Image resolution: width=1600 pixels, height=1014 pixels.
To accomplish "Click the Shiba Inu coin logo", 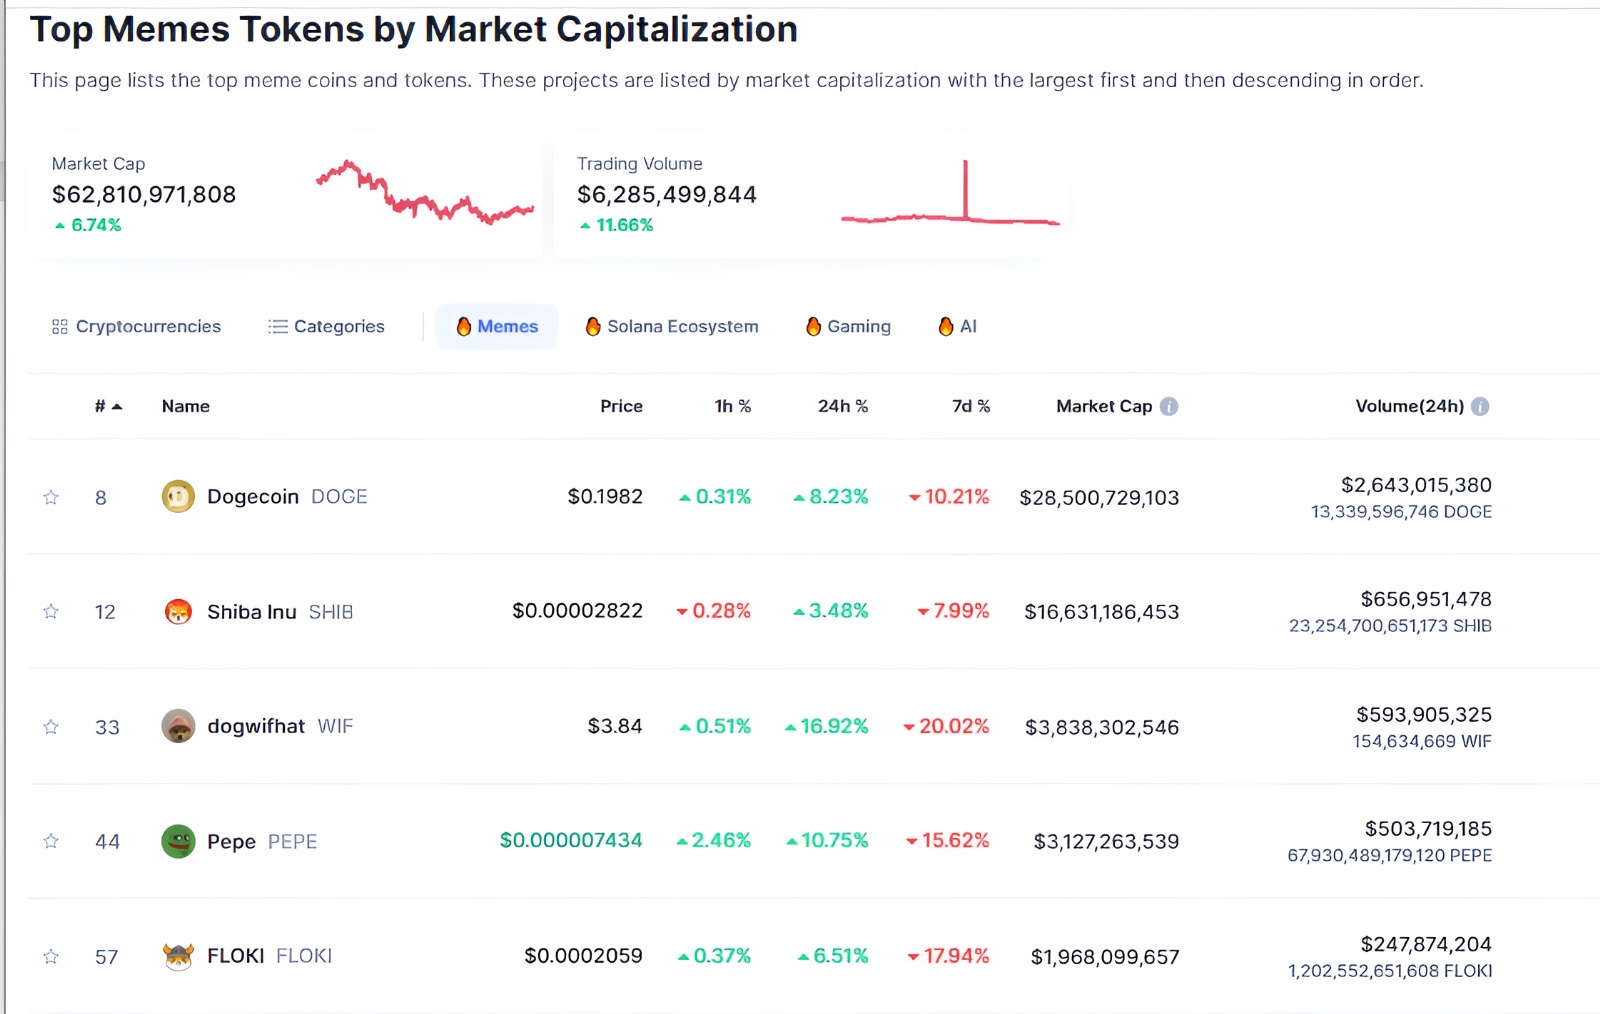I will (178, 612).
